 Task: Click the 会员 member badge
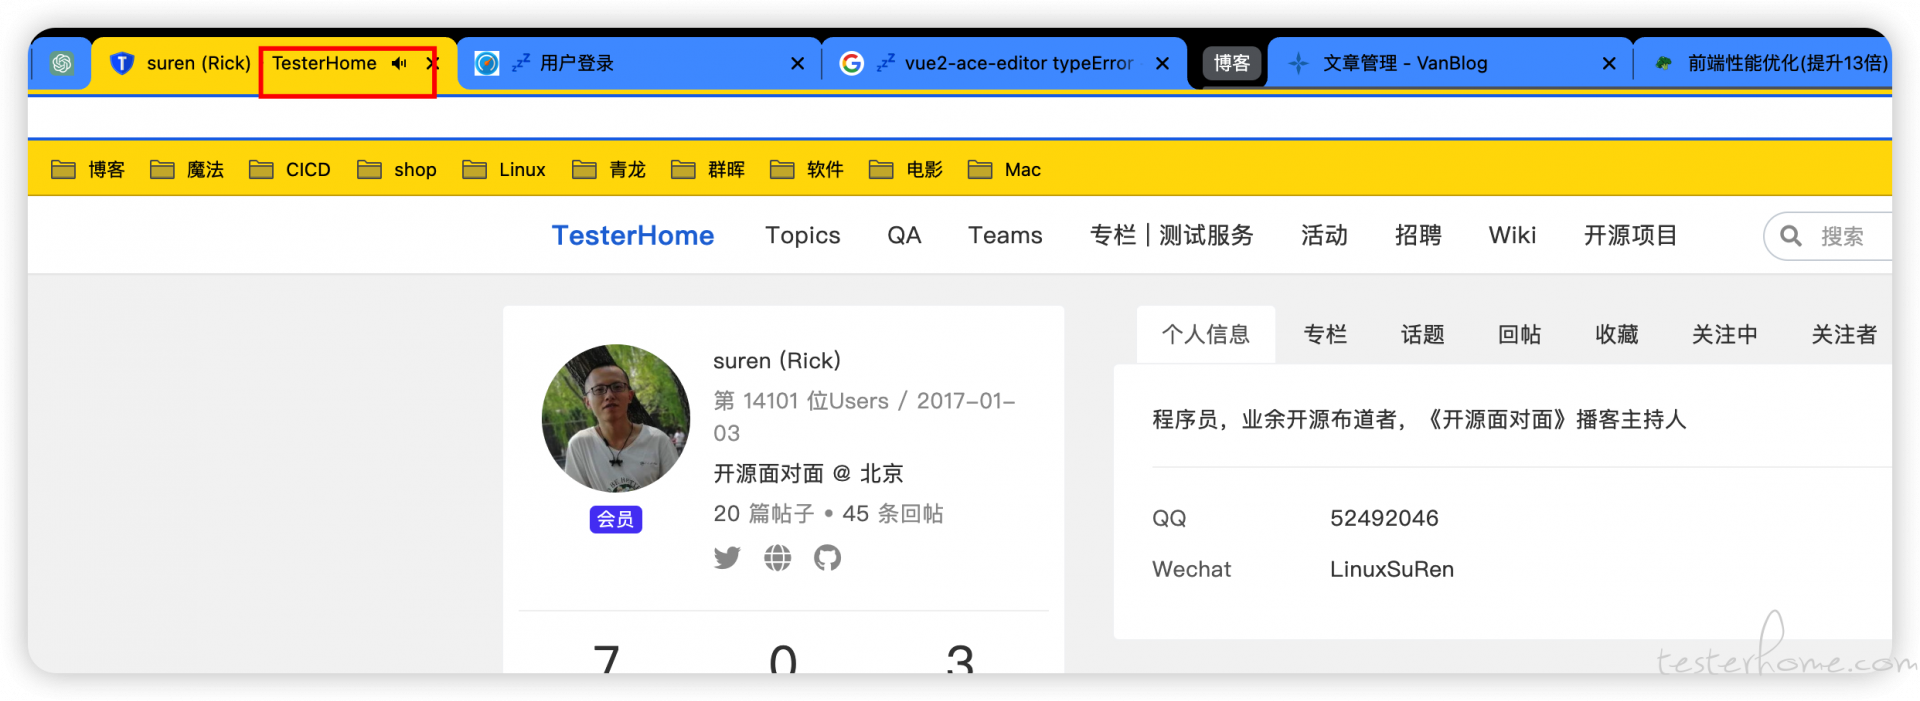click(616, 519)
